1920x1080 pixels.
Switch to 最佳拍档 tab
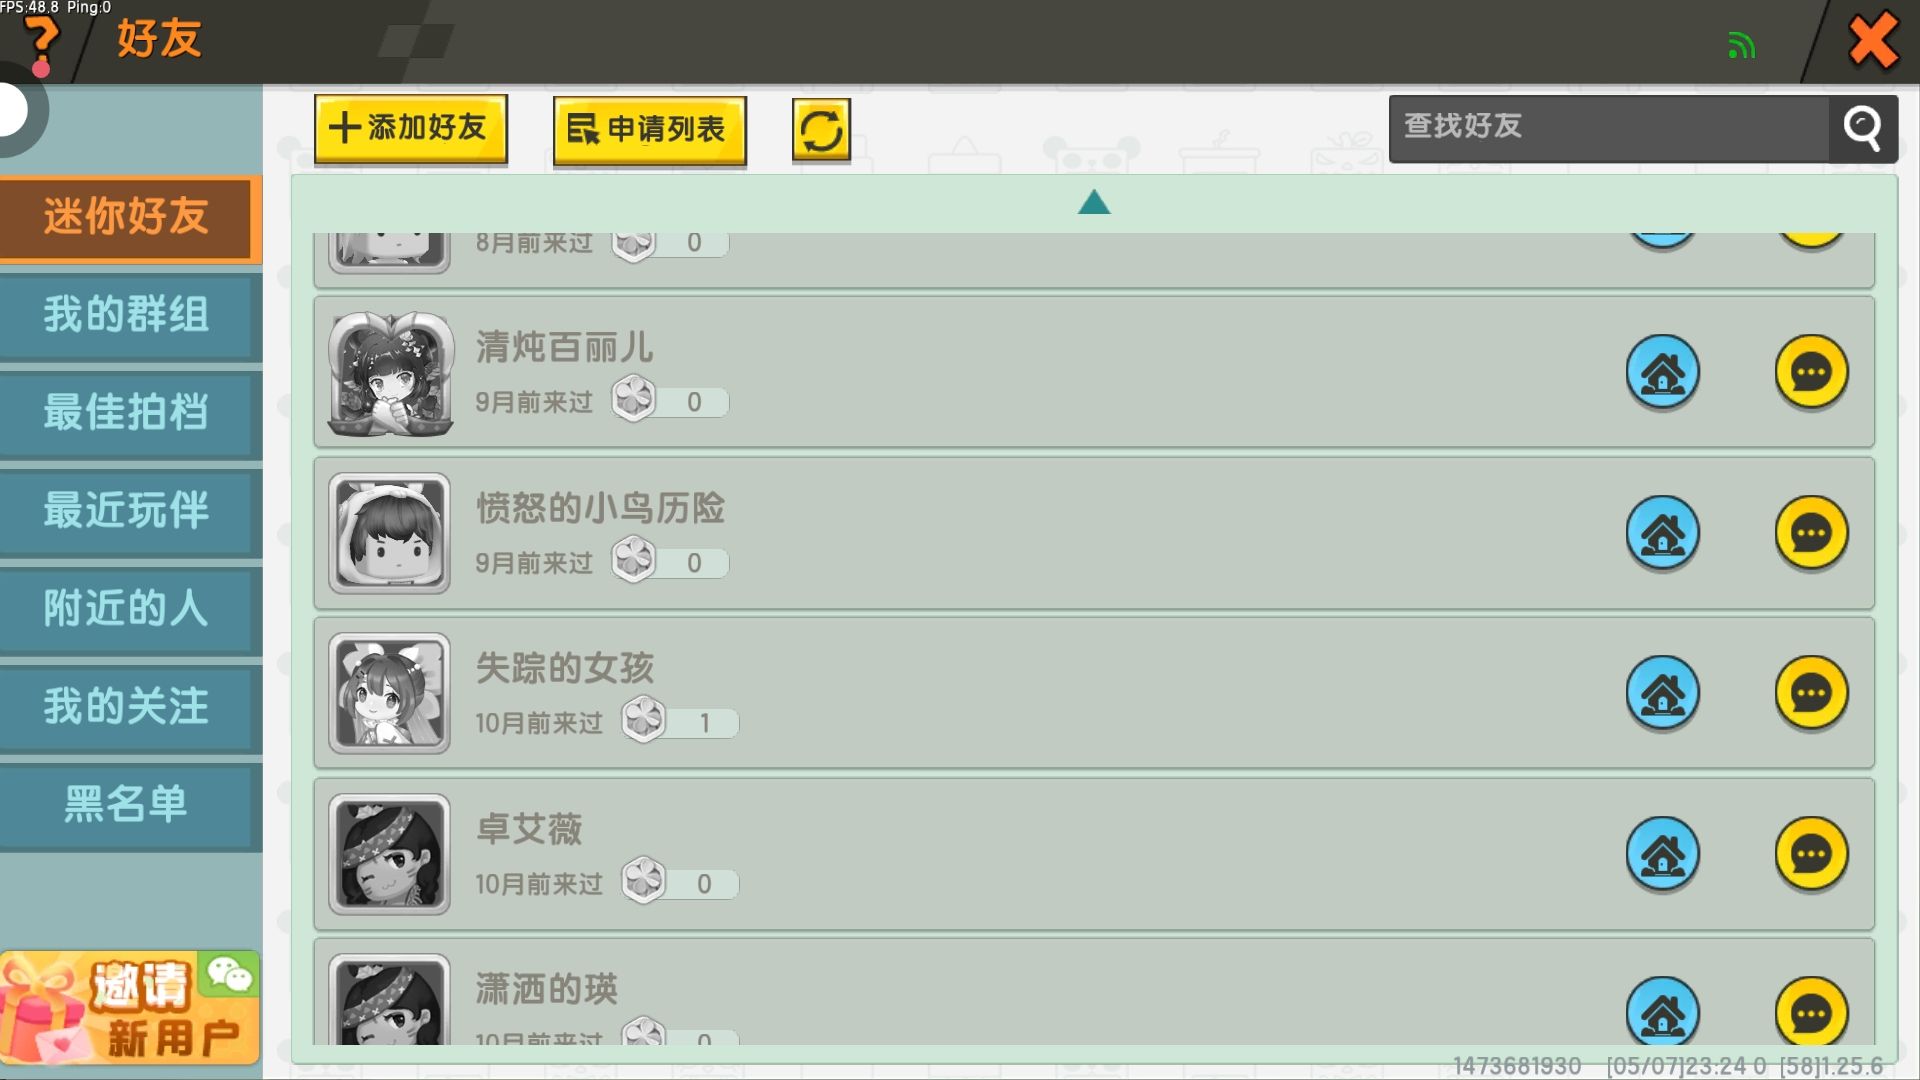click(127, 412)
